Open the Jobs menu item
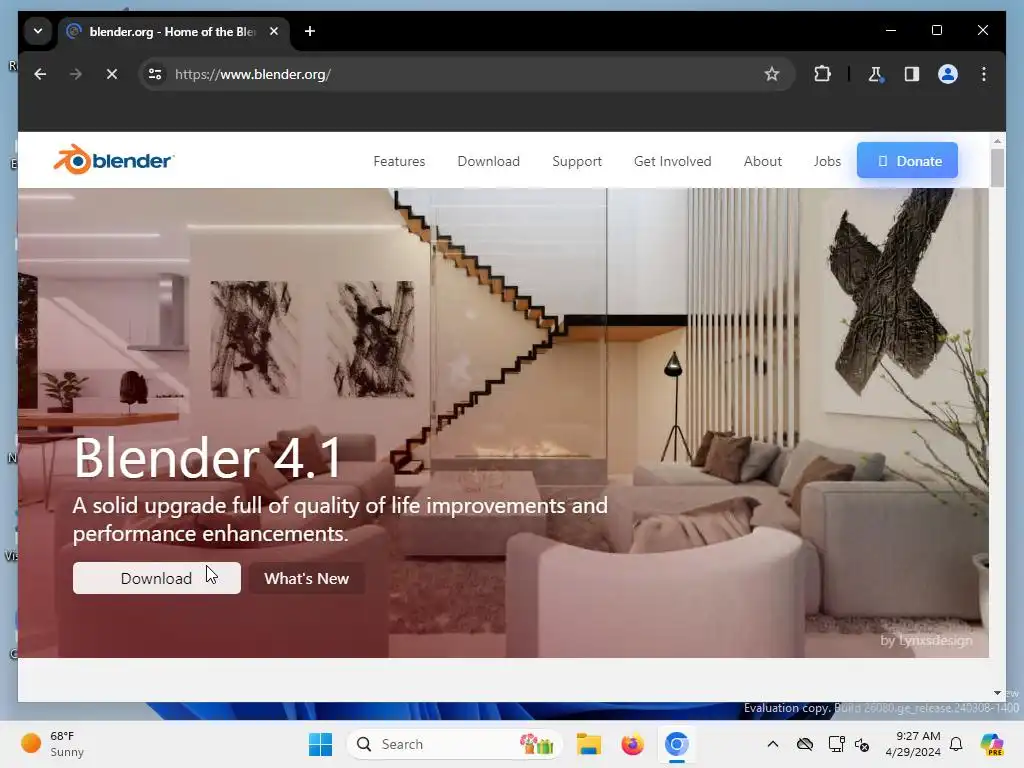 [827, 161]
